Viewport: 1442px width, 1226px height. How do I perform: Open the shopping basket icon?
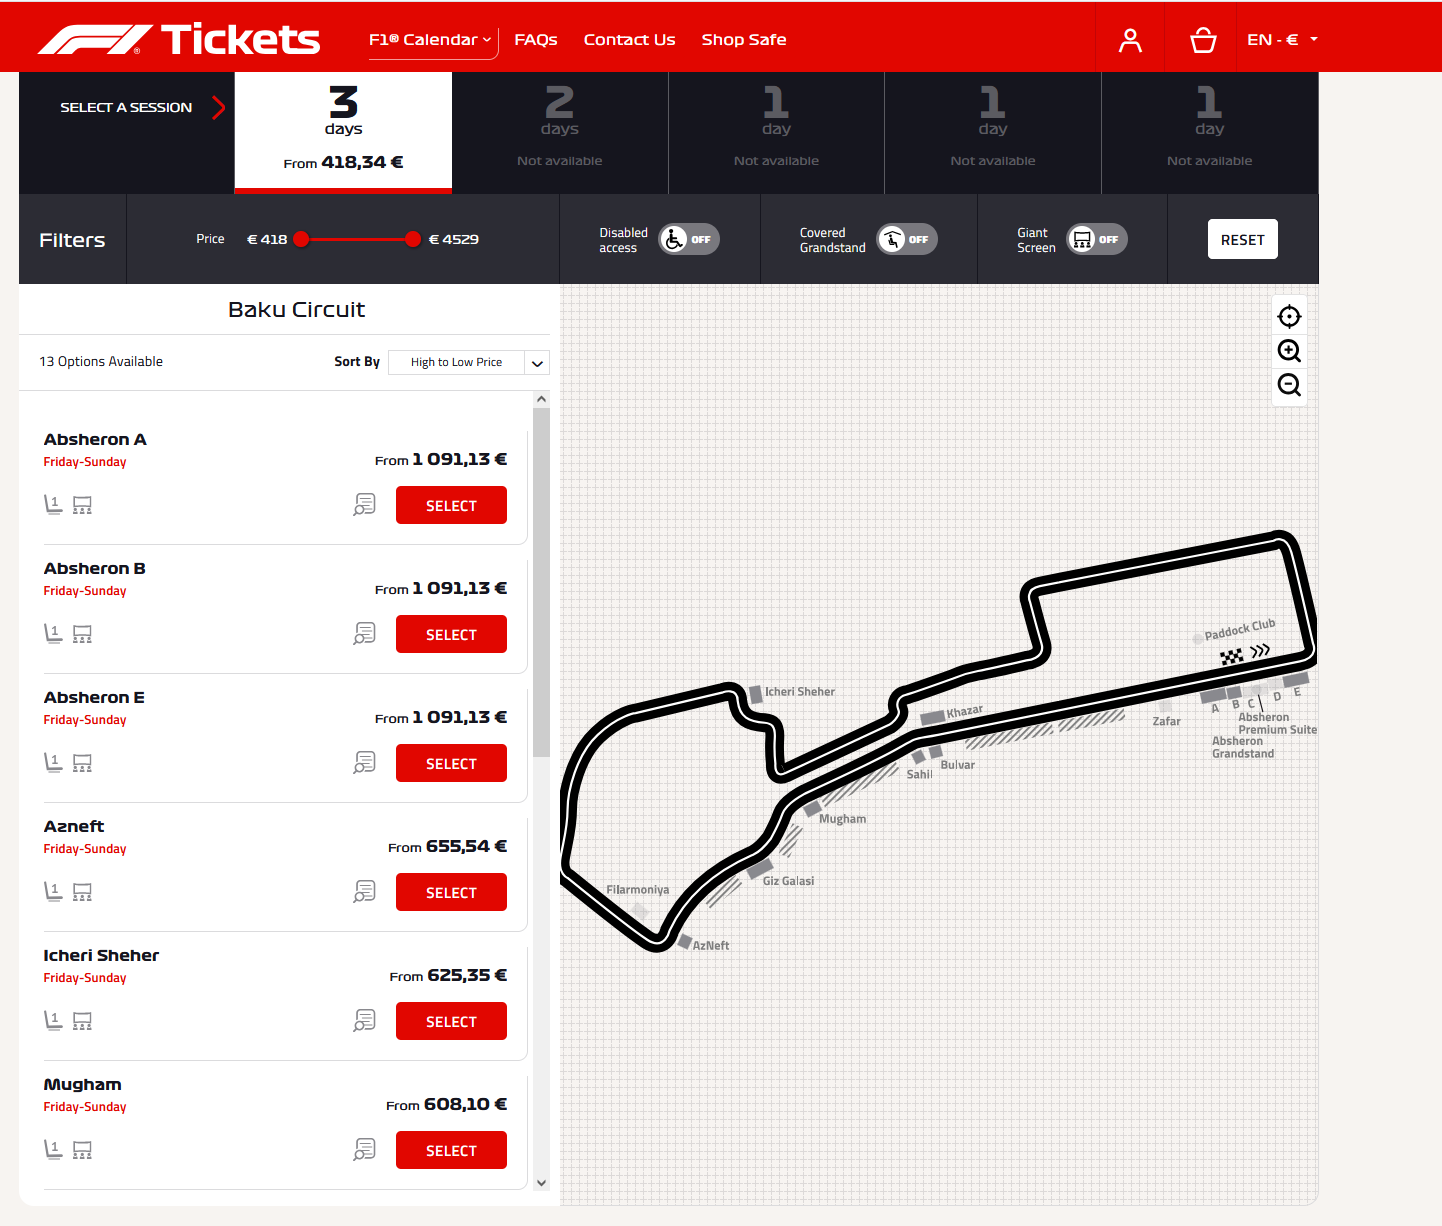[1203, 40]
